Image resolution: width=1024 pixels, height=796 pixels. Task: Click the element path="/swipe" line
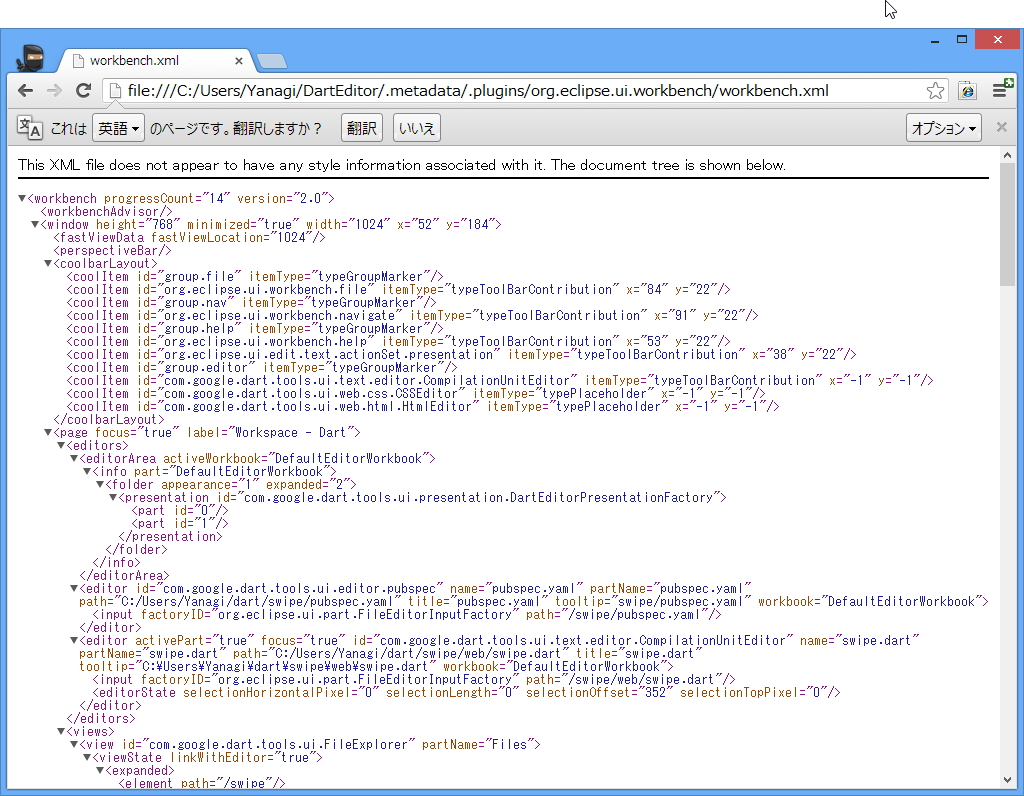tap(202, 783)
